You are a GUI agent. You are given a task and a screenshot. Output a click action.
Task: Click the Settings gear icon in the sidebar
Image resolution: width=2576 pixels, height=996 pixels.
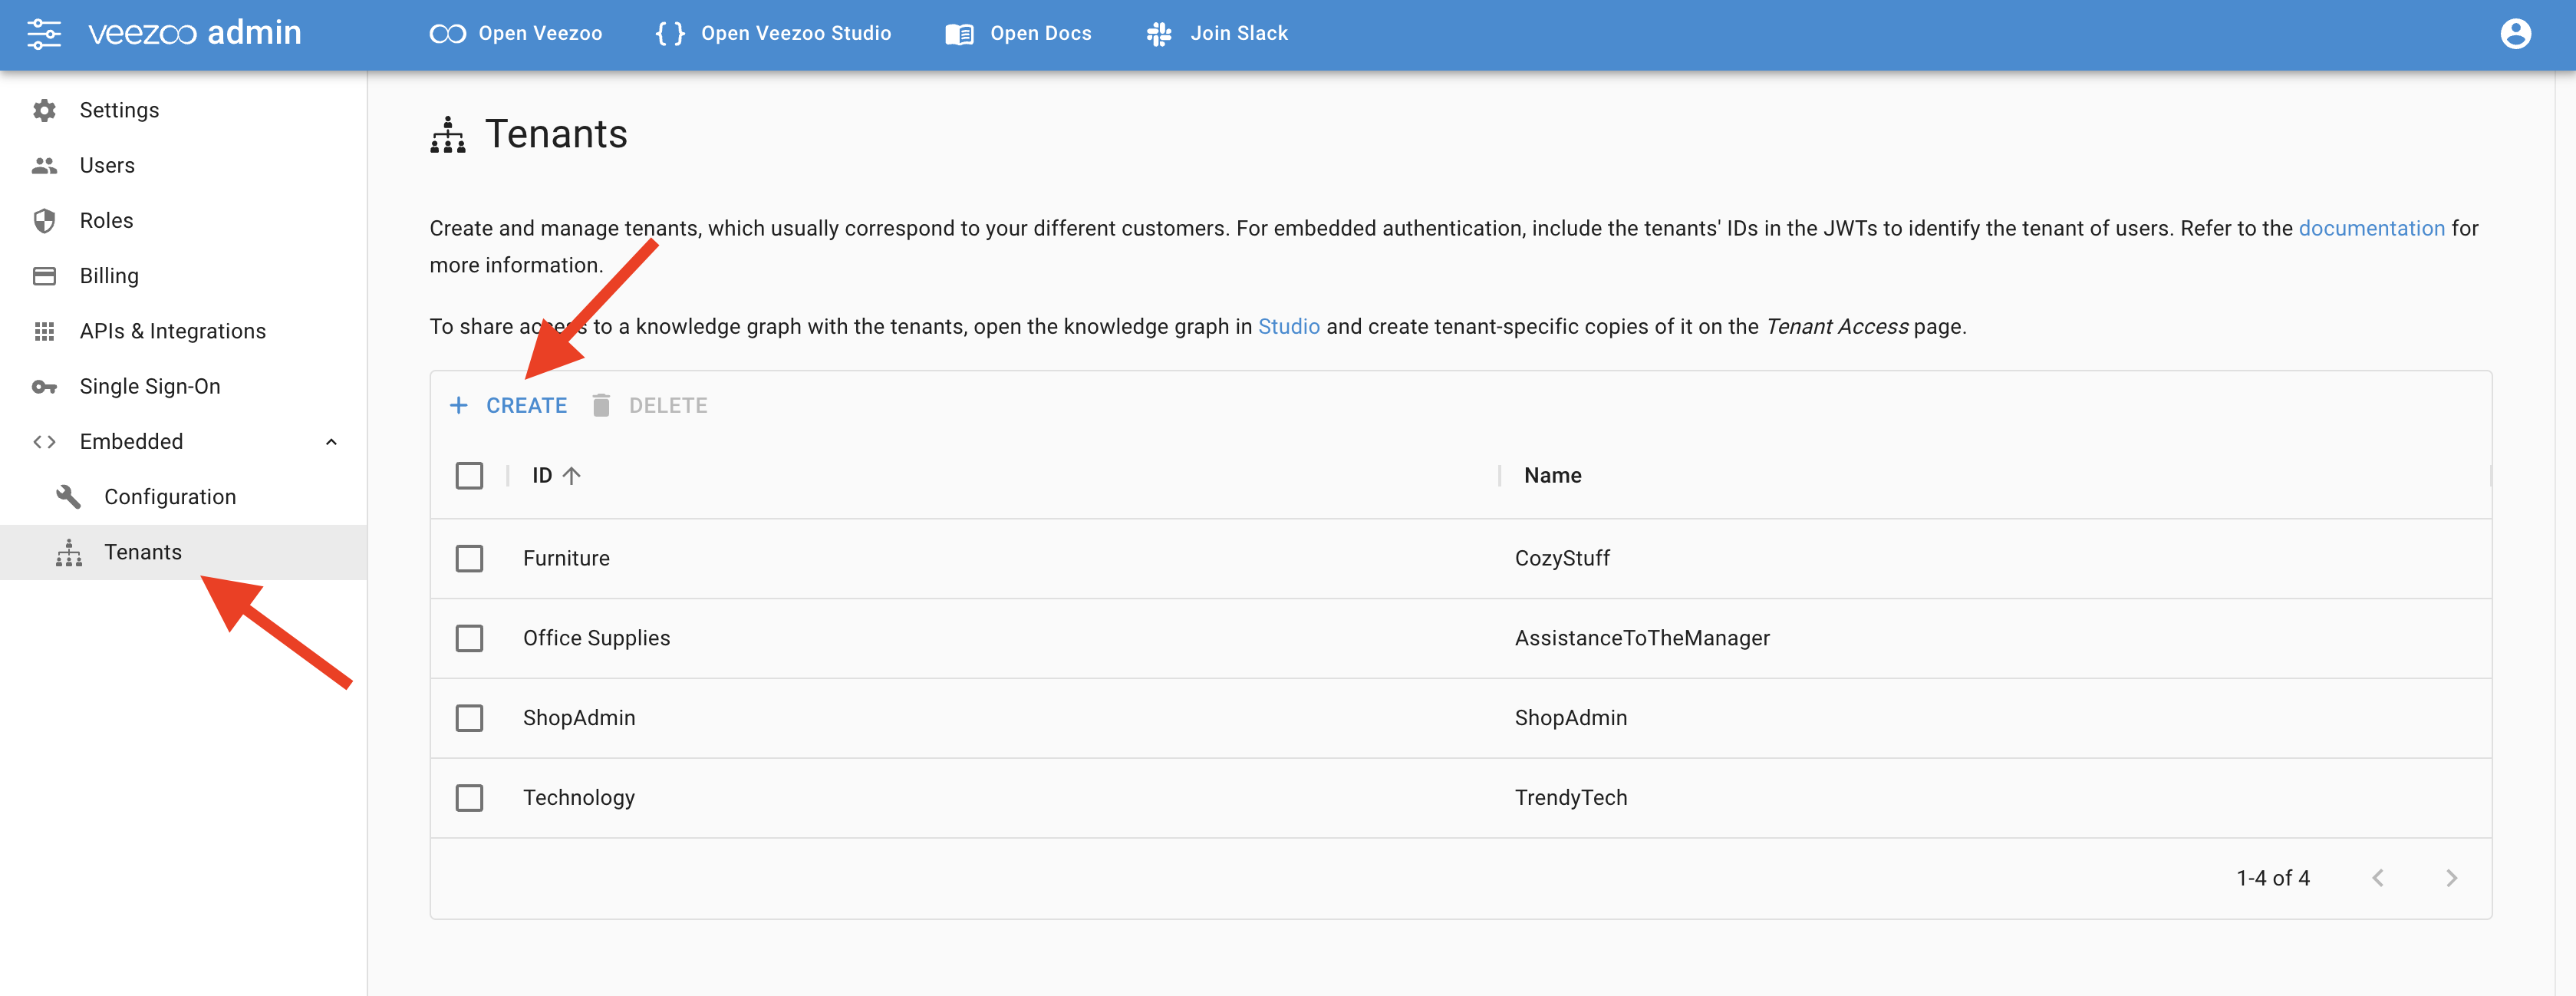point(44,110)
